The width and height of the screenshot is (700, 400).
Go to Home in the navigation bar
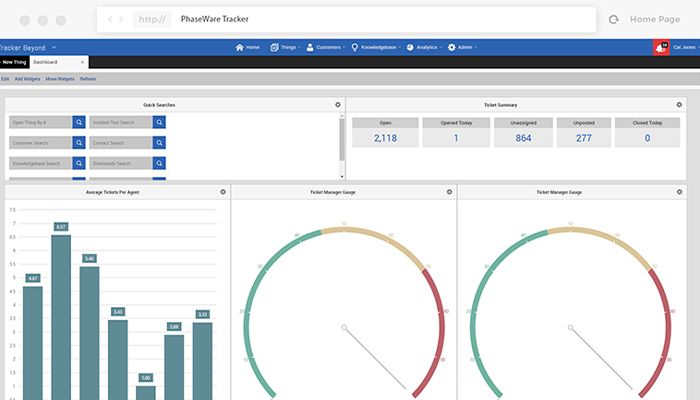click(247, 47)
